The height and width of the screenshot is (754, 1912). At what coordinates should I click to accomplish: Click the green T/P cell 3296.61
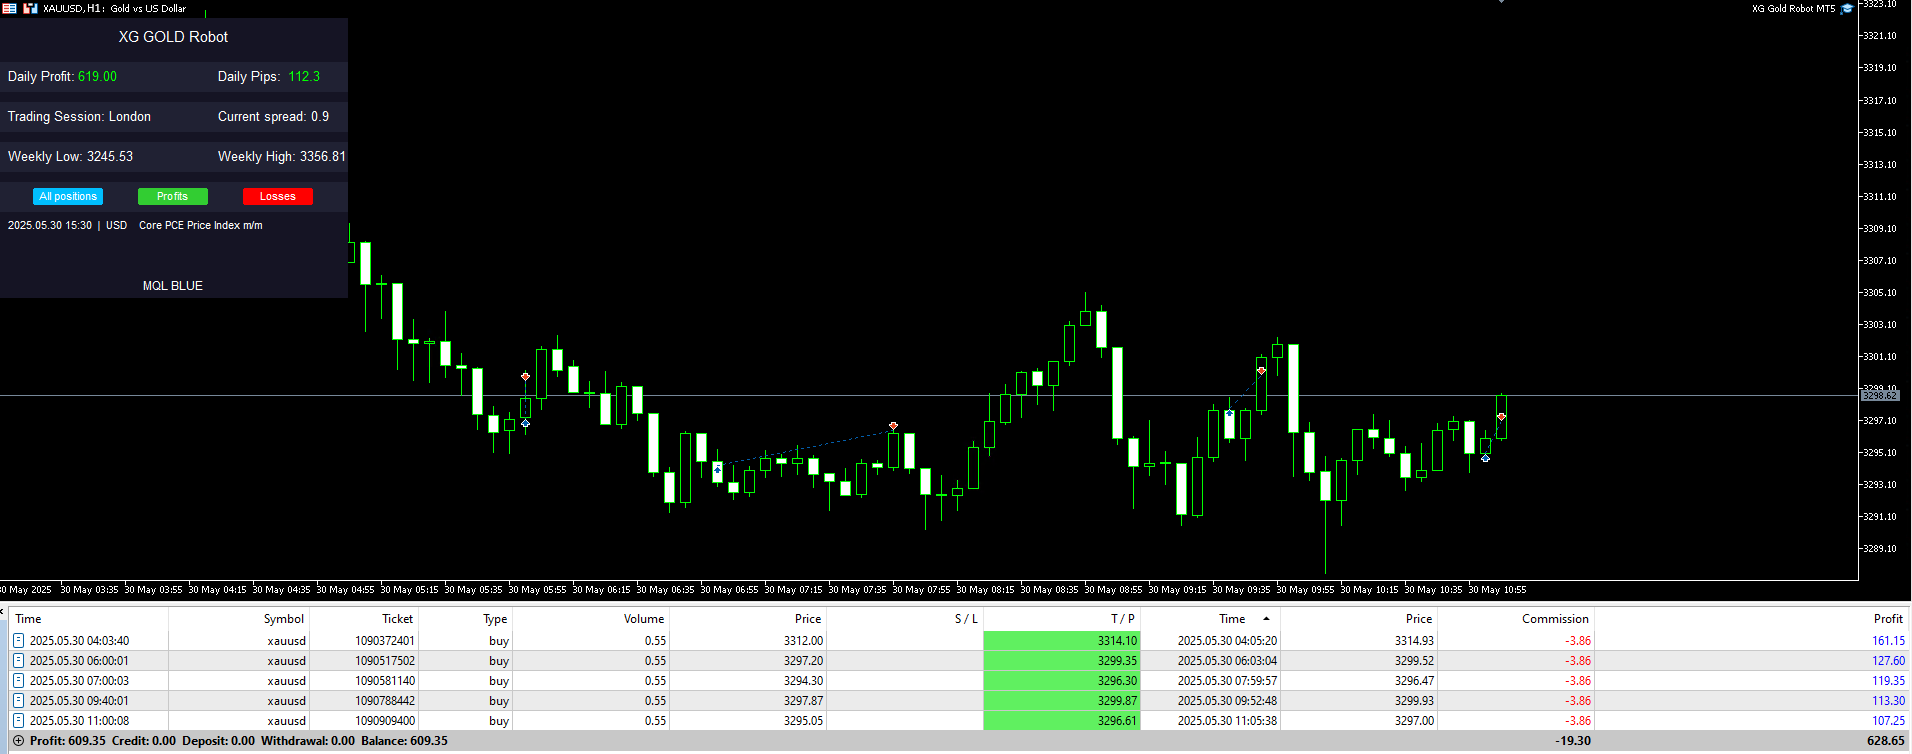coord(1062,721)
